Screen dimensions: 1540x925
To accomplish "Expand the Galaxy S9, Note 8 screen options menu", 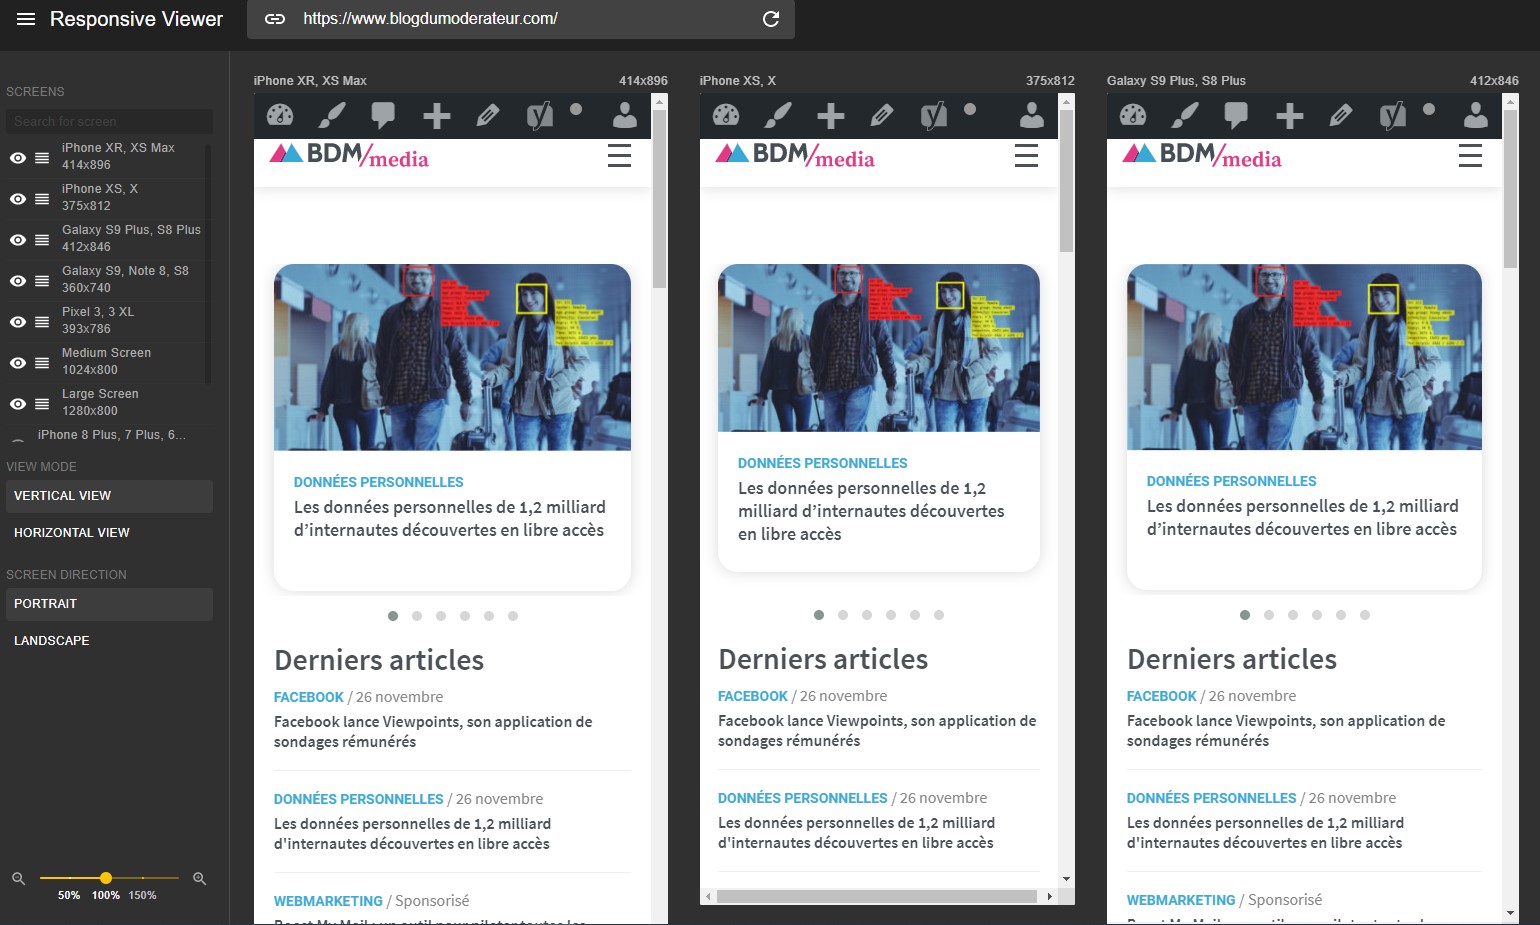I will tap(41, 280).
